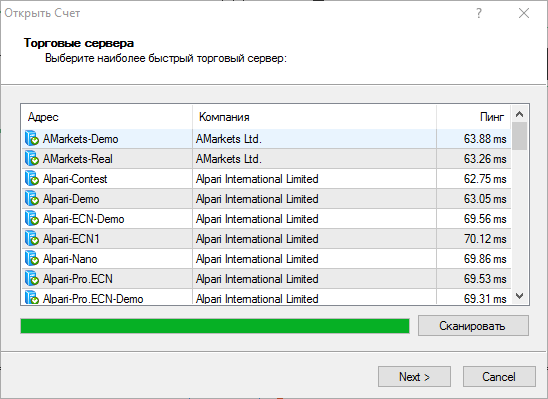
Task: Click the Alpari-ECN1 server icon
Action: [x=32, y=239]
